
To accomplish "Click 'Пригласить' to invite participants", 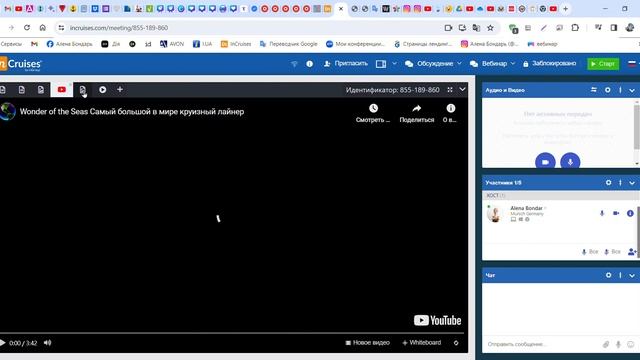I will pos(346,64).
